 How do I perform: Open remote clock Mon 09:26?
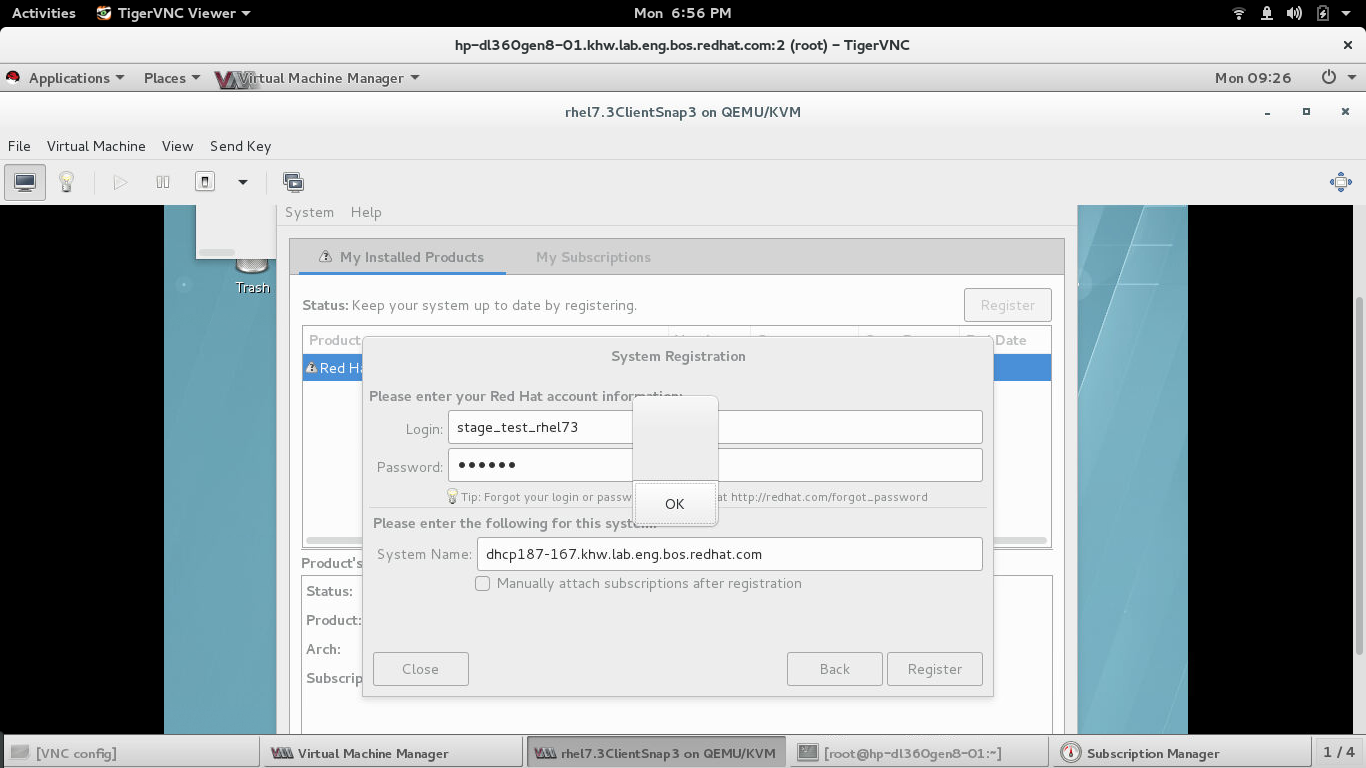[x=1253, y=78]
